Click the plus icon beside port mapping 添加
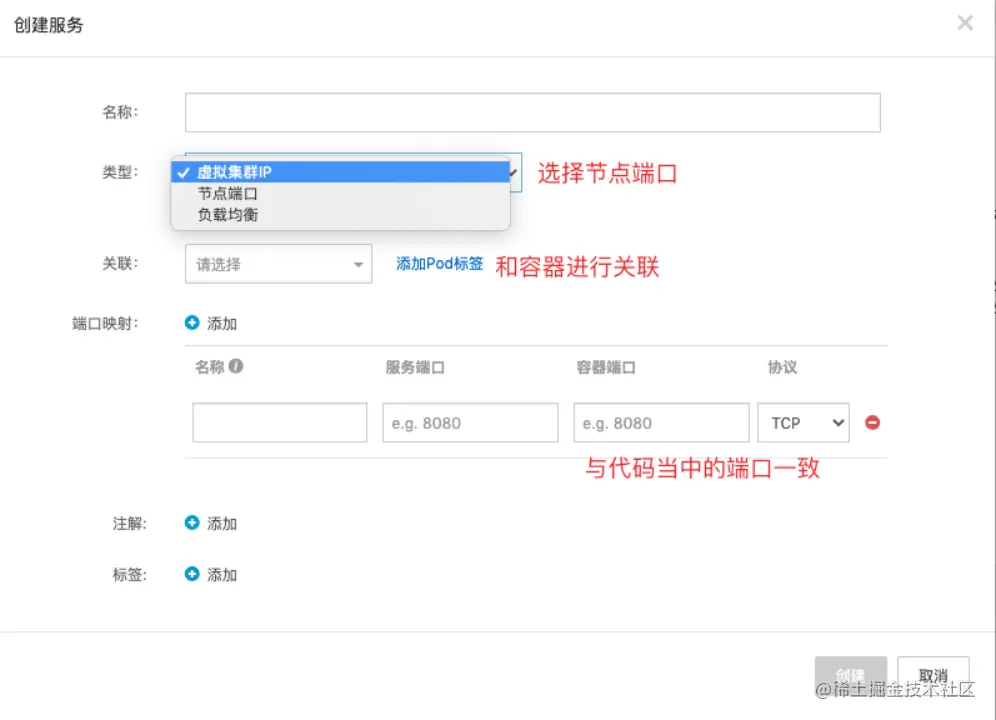This screenshot has height=720, width=996. (192, 323)
